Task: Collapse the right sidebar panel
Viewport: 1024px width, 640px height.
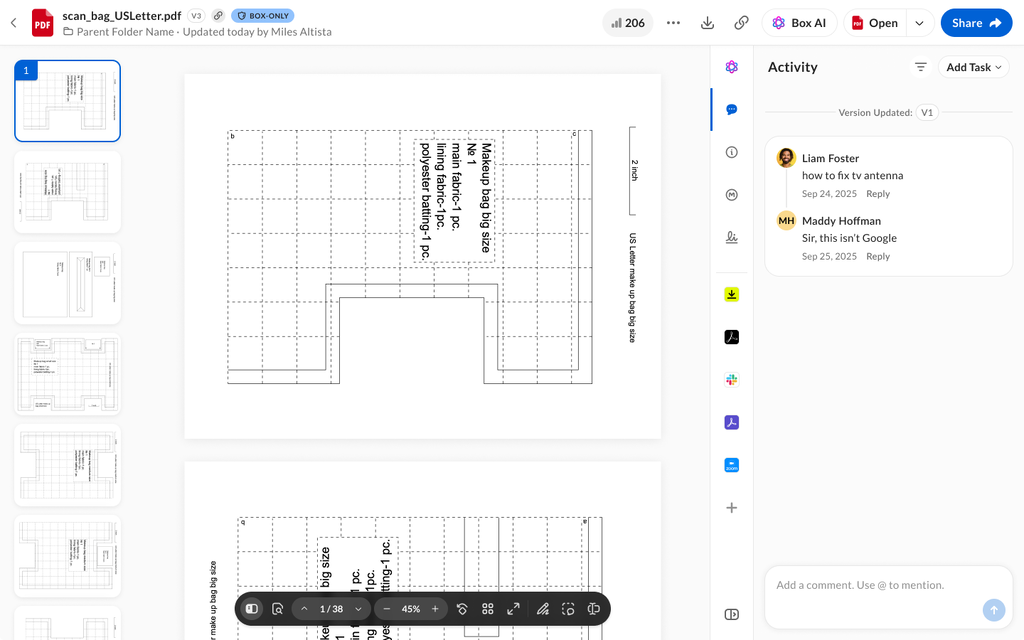Action: point(731,615)
